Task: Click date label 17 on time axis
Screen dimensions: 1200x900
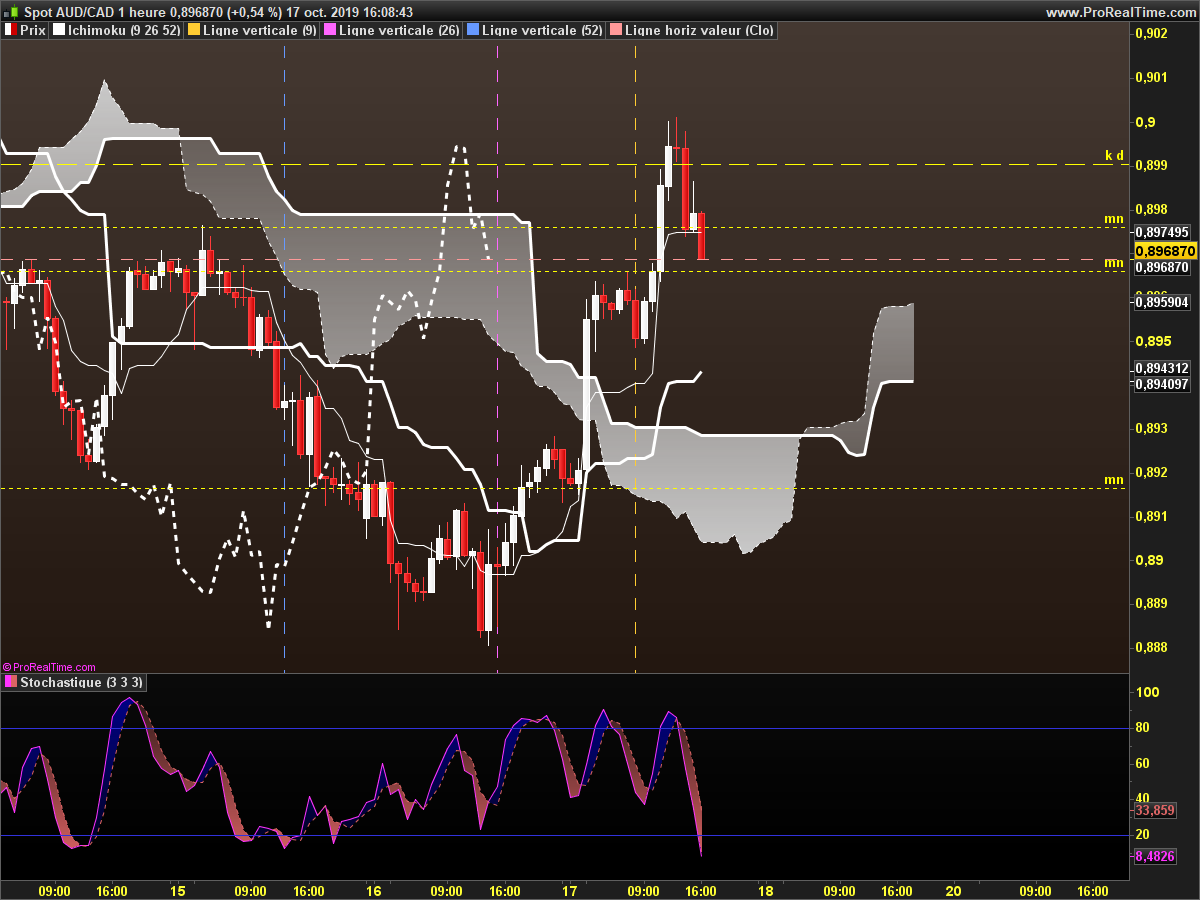Action: pos(570,891)
